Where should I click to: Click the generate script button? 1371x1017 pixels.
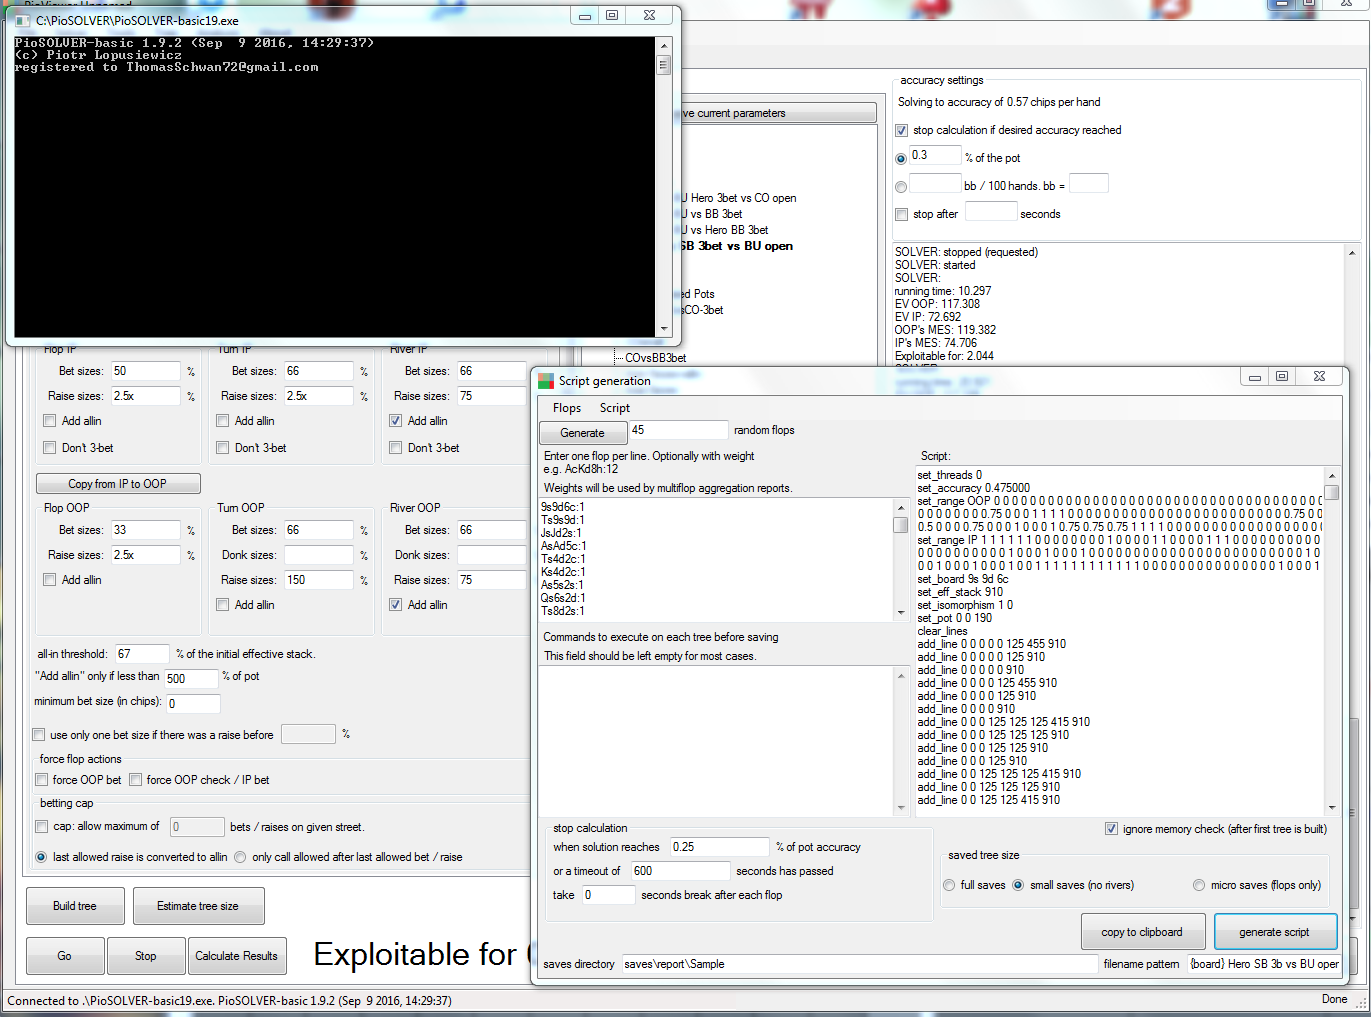point(1275,932)
